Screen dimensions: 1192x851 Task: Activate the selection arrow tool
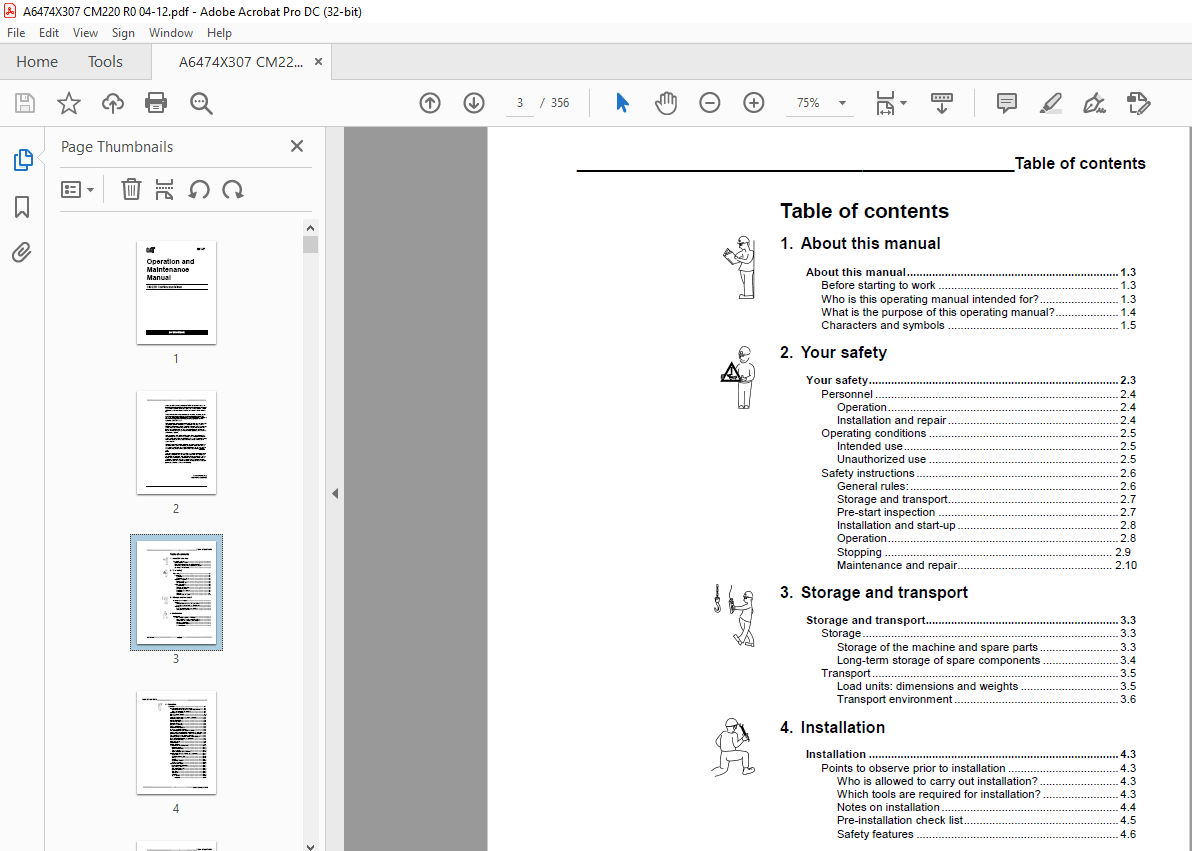[x=622, y=103]
